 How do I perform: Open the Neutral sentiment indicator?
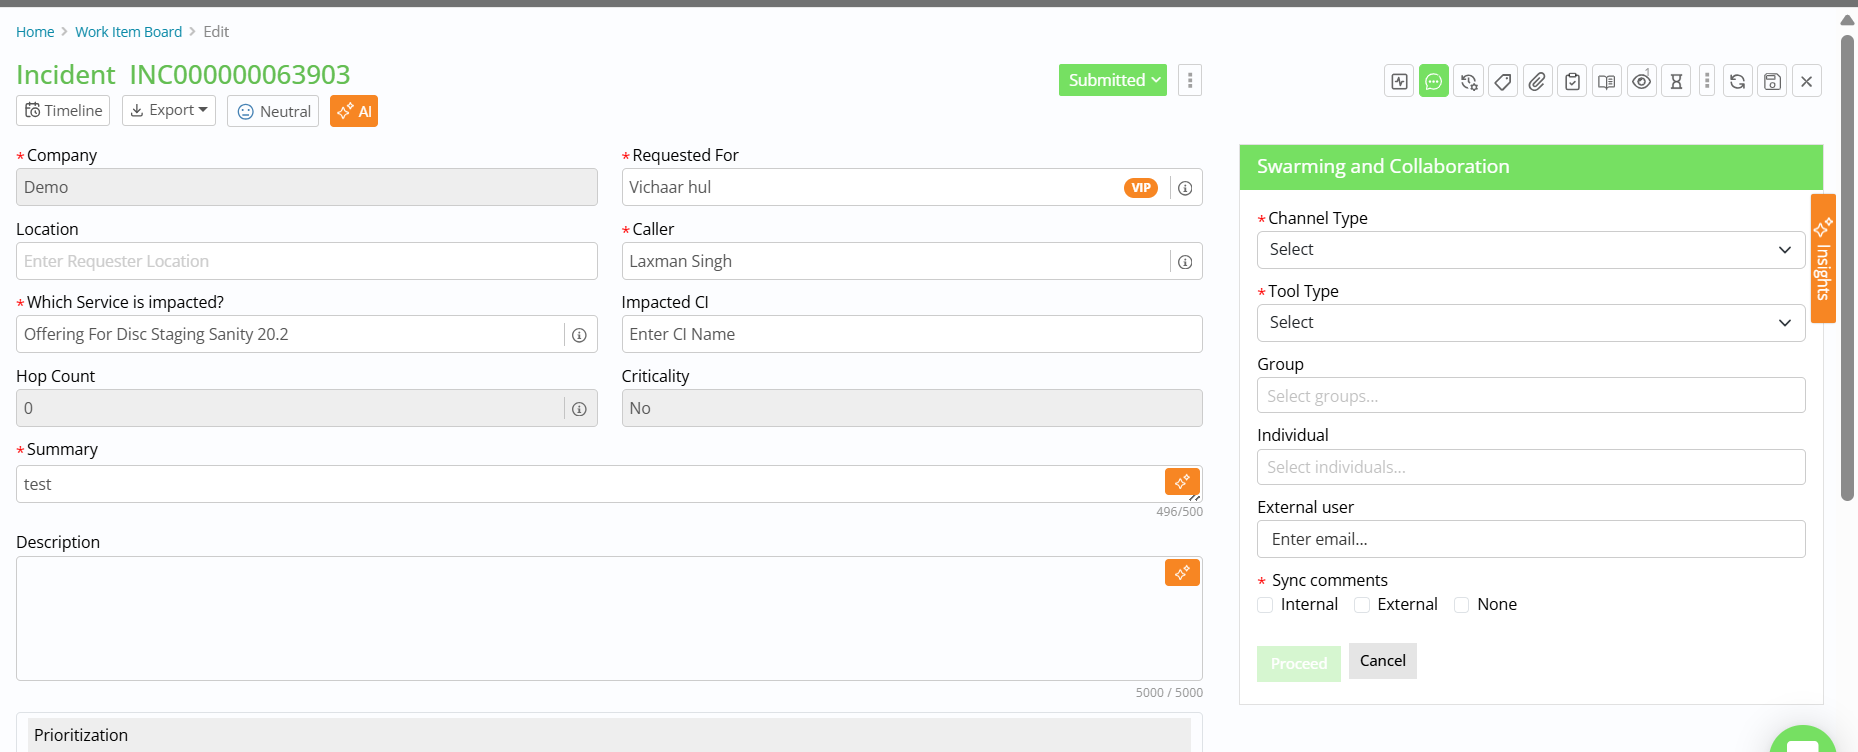point(273,111)
